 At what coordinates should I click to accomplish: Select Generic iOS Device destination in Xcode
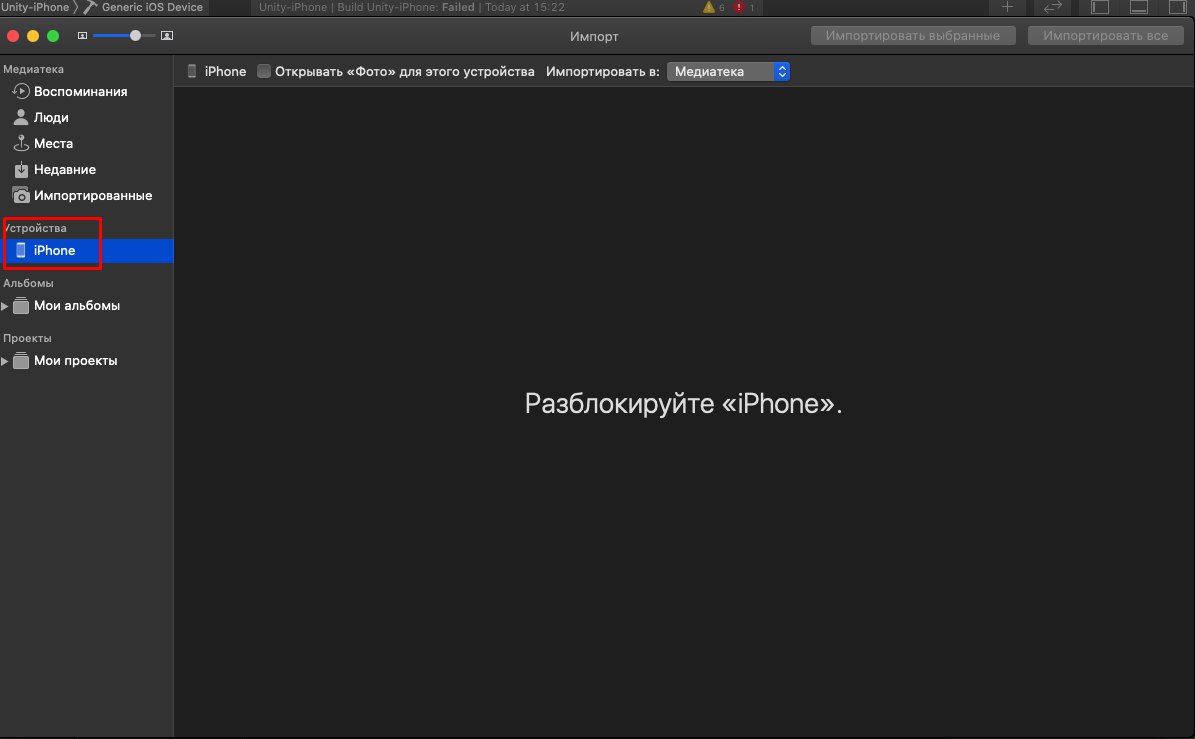point(152,8)
